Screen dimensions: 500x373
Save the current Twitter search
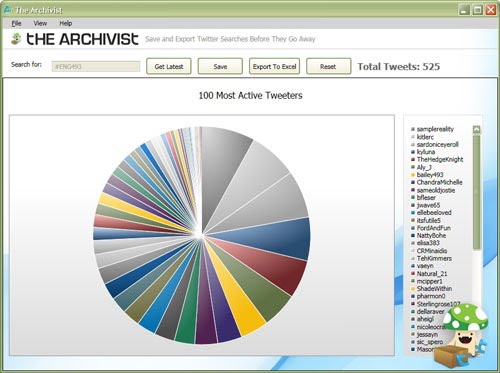(x=220, y=66)
